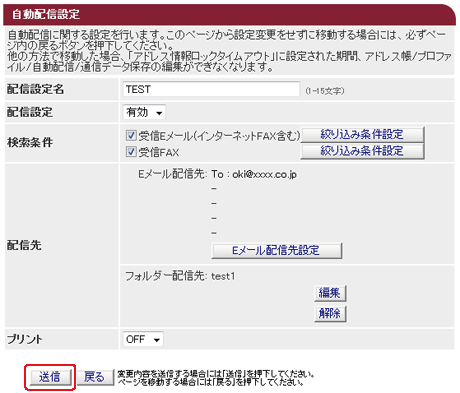This screenshot has width=460, height=393.
Task: Open the Eメール配信先設定 button
Action: click(x=277, y=250)
